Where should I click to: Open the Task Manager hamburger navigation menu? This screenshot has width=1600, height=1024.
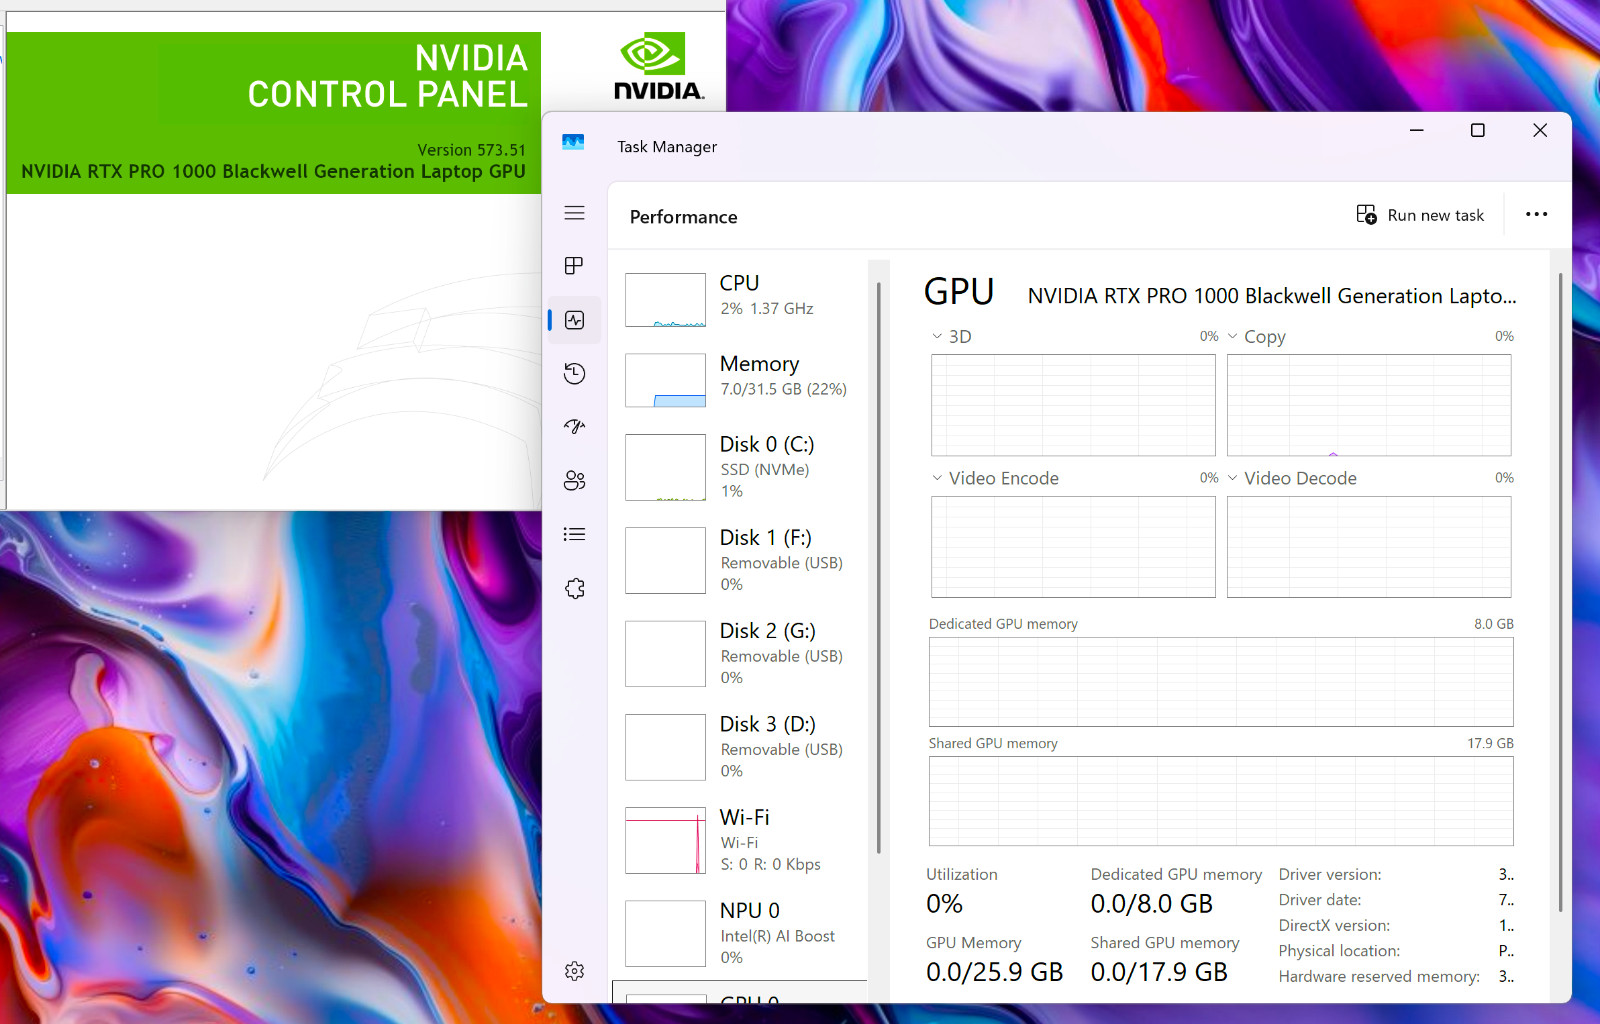tap(574, 213)
